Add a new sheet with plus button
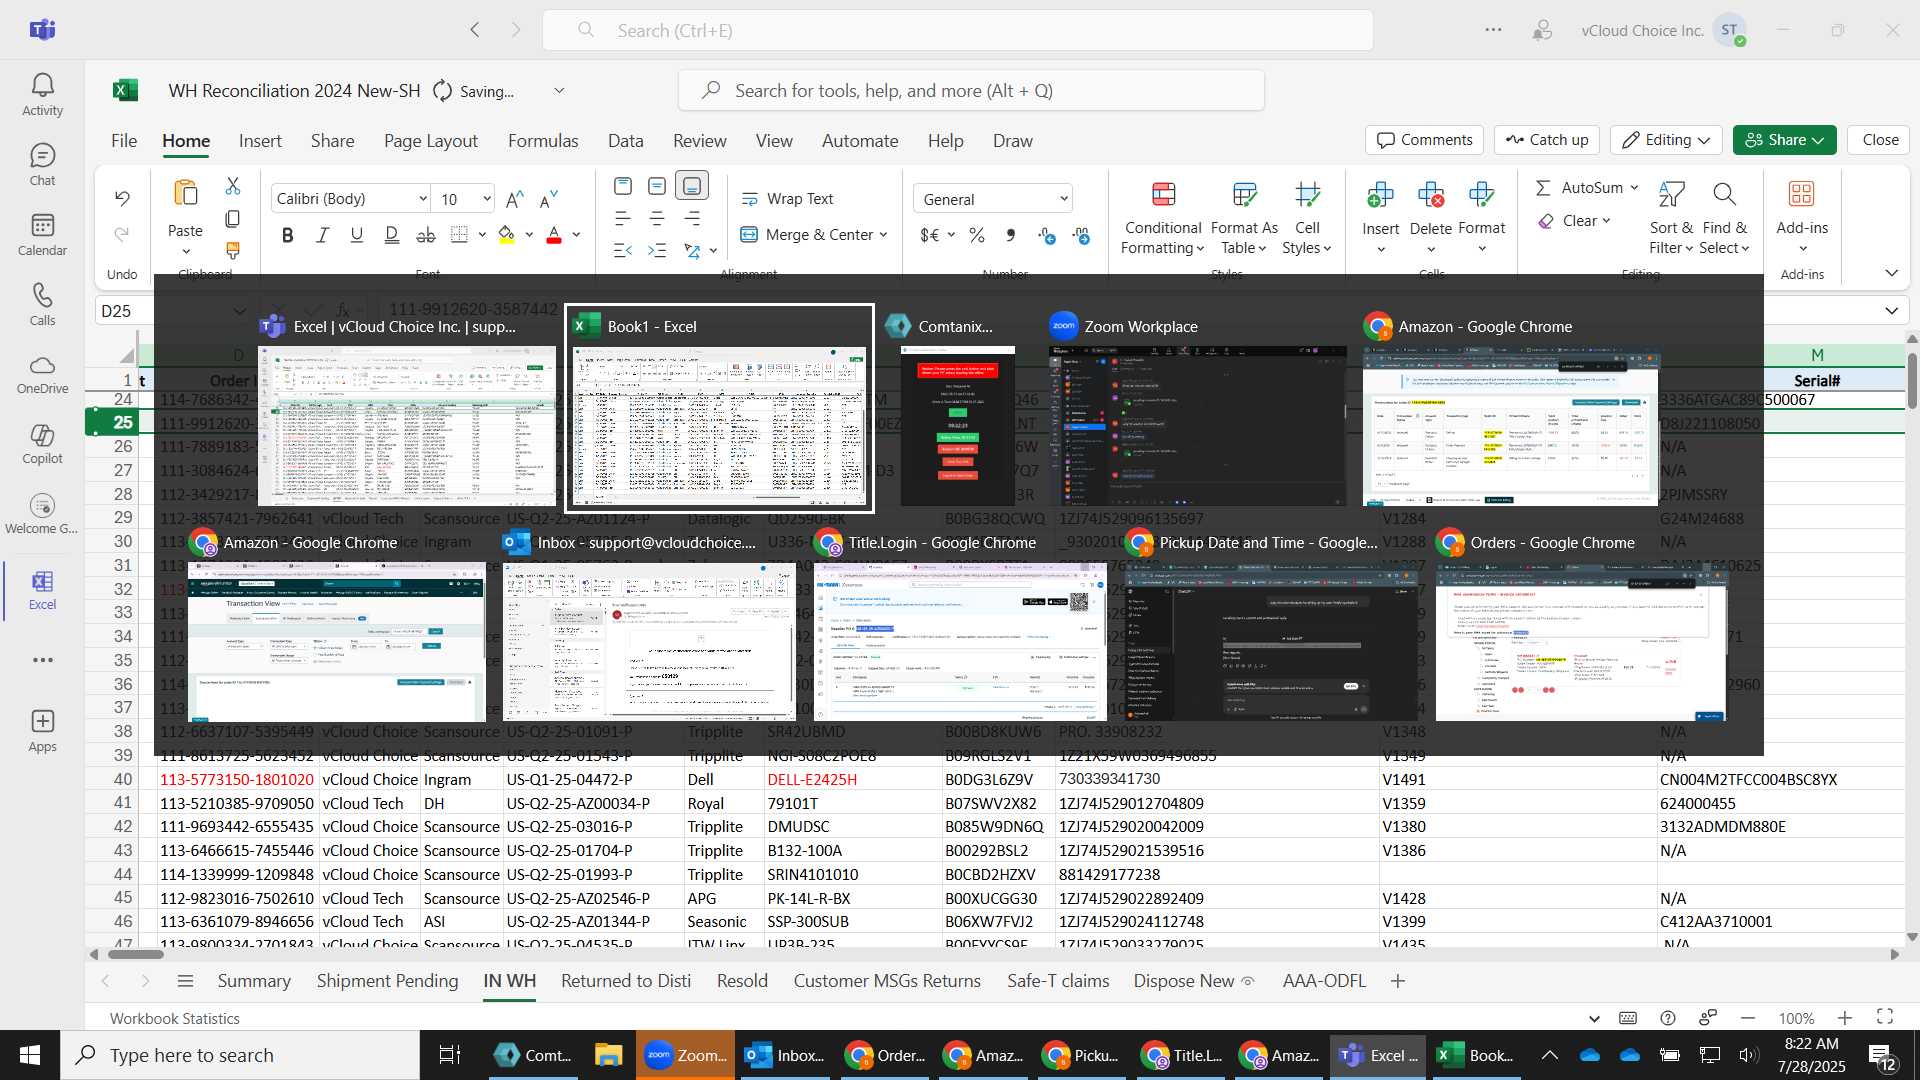This screenshot has height=1080, width=1920. point(1398,981)
